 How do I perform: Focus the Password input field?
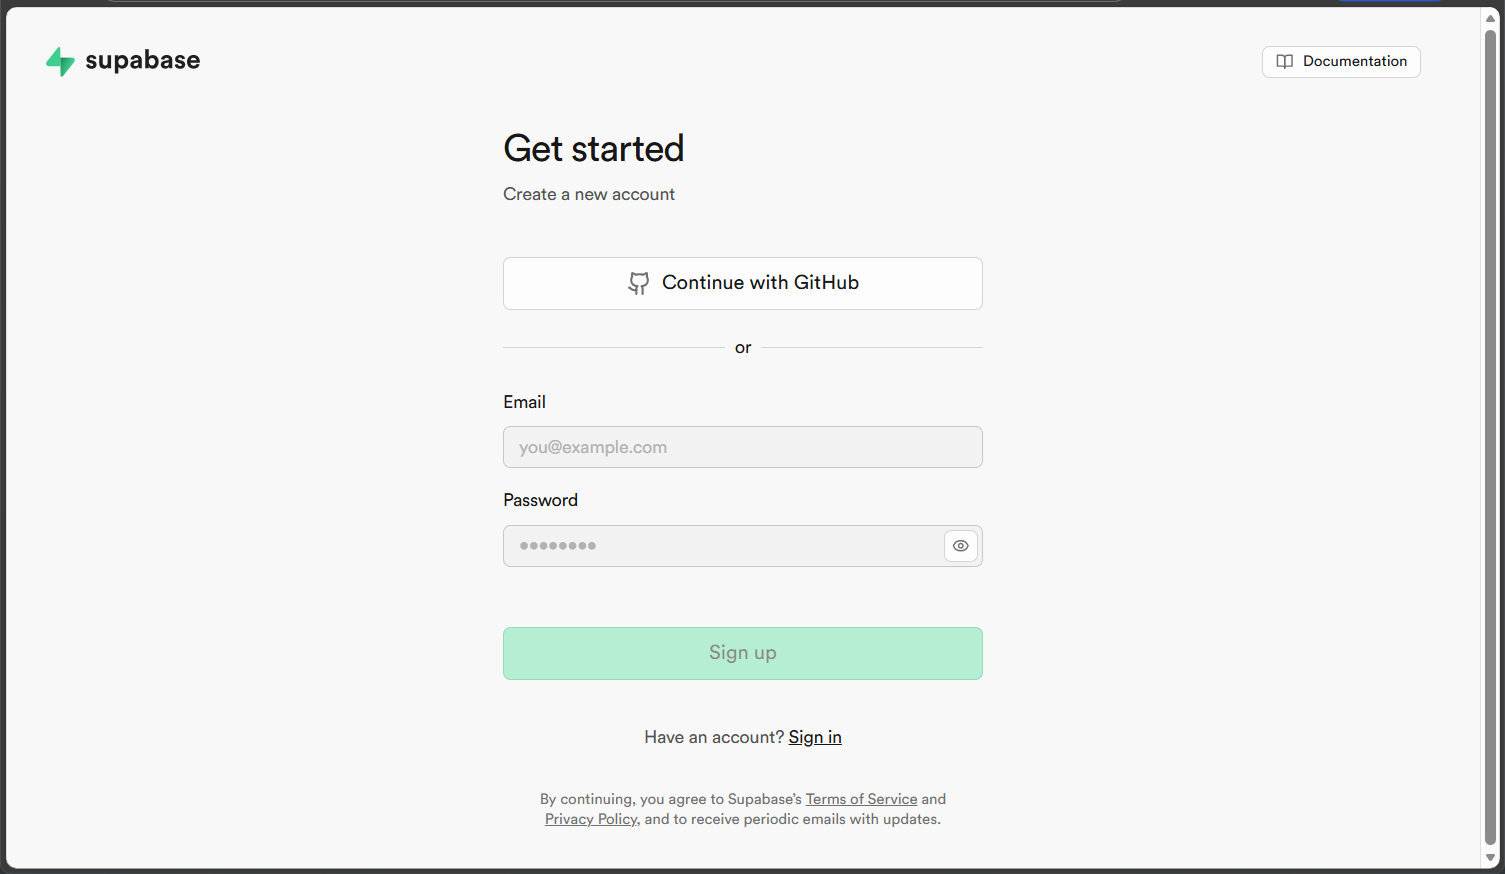(722, 546)
